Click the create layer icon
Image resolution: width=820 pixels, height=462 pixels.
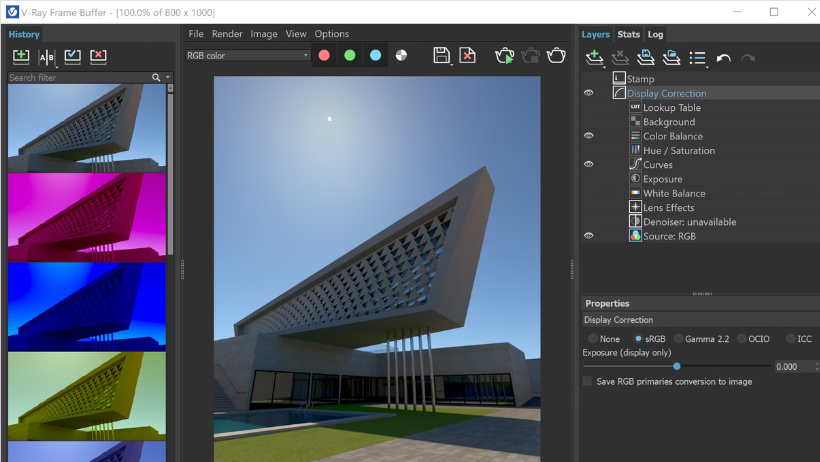[x=594, y=58]
